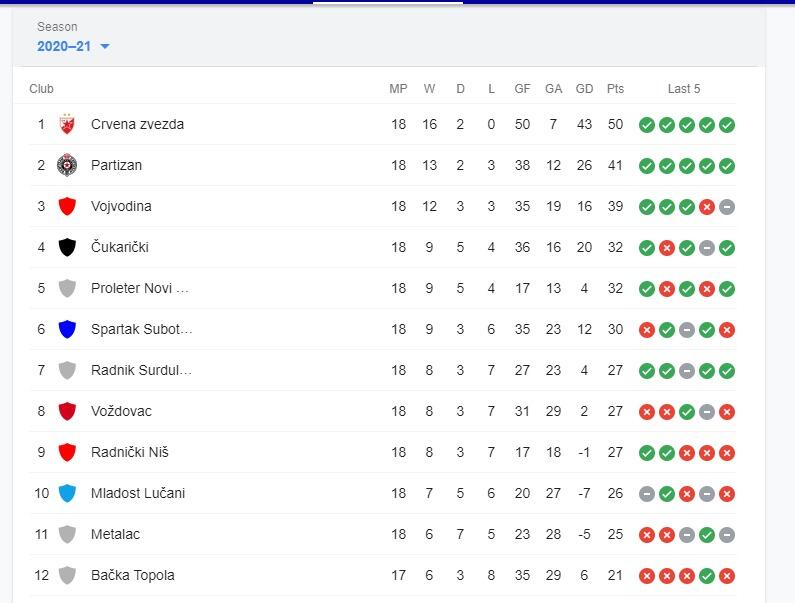Click the black Čukarički shield icon
Screen dimensions: 795x603
pyautogui.click(x=67, y=247)
